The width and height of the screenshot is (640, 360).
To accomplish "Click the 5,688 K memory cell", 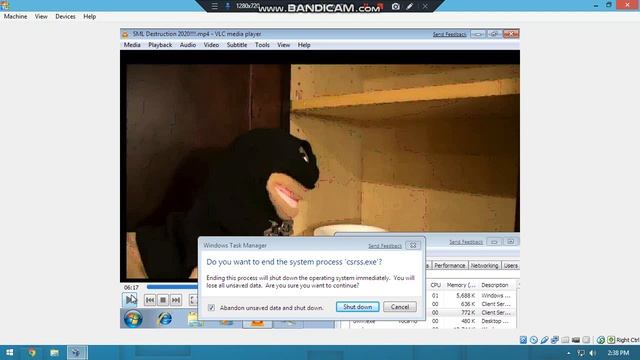I will coord(465,295).
